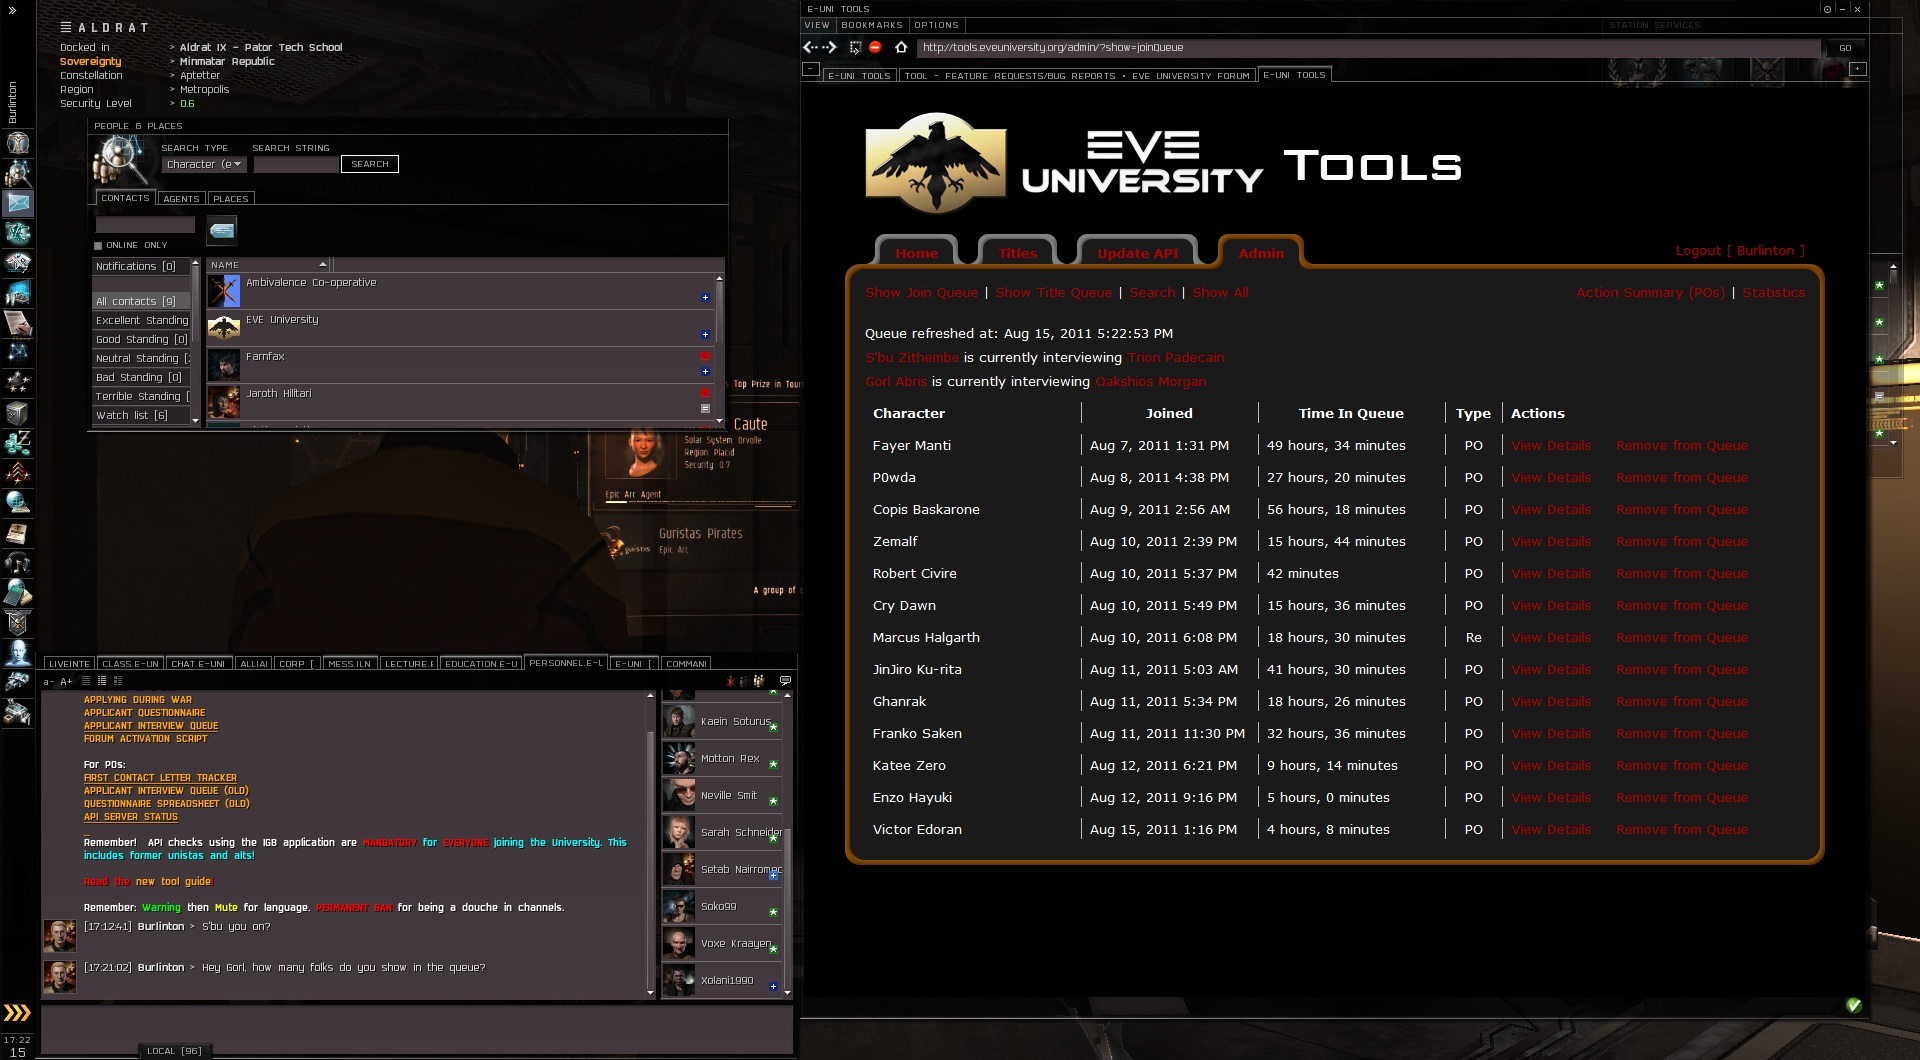Decrease chat font size with a-
This screenshot has height=1060, width=1920.
(48, 681)
